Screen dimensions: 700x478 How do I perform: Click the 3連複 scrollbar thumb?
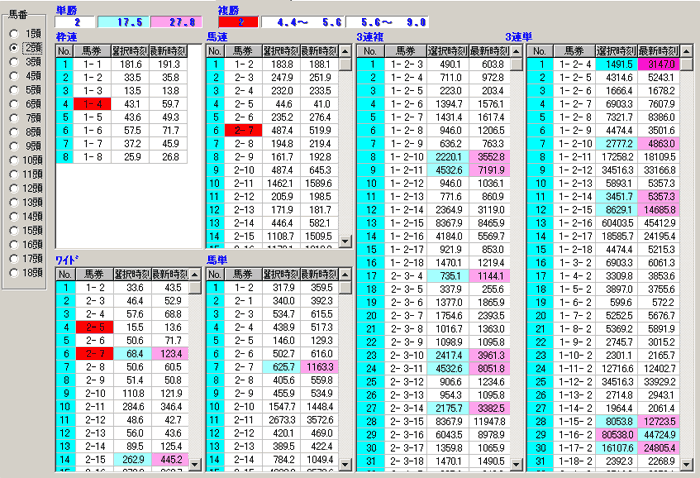tap(517, 64)
